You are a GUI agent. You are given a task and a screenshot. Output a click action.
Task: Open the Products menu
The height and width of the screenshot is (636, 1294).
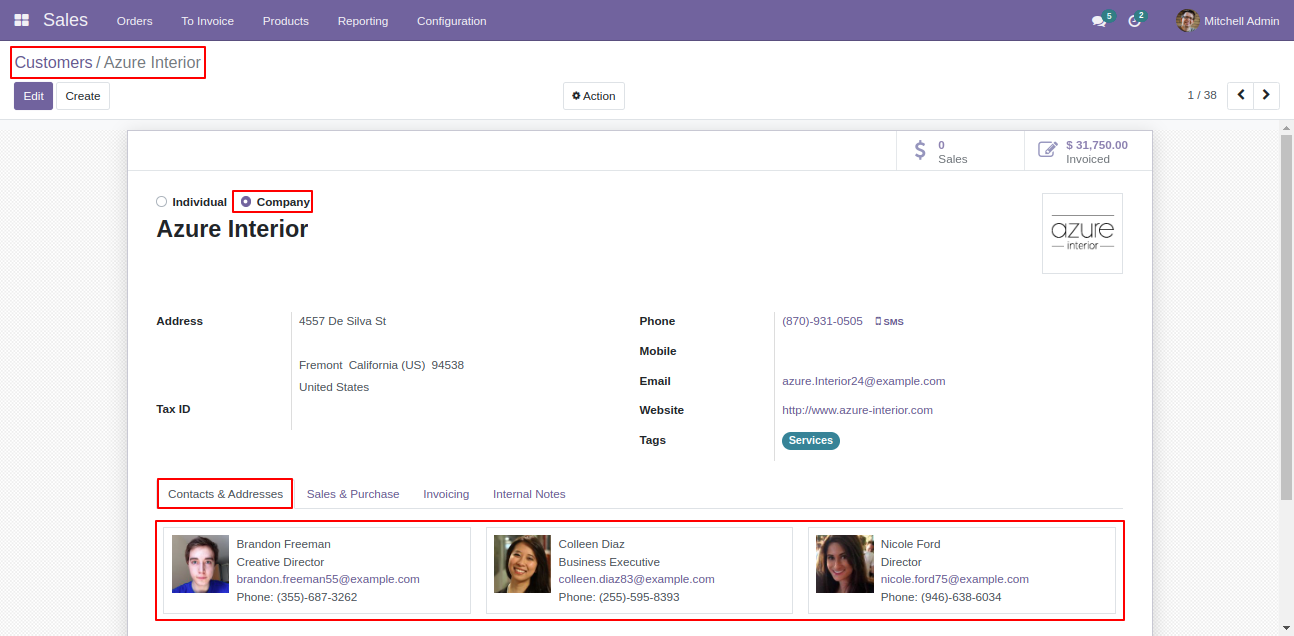pos(286,21)
